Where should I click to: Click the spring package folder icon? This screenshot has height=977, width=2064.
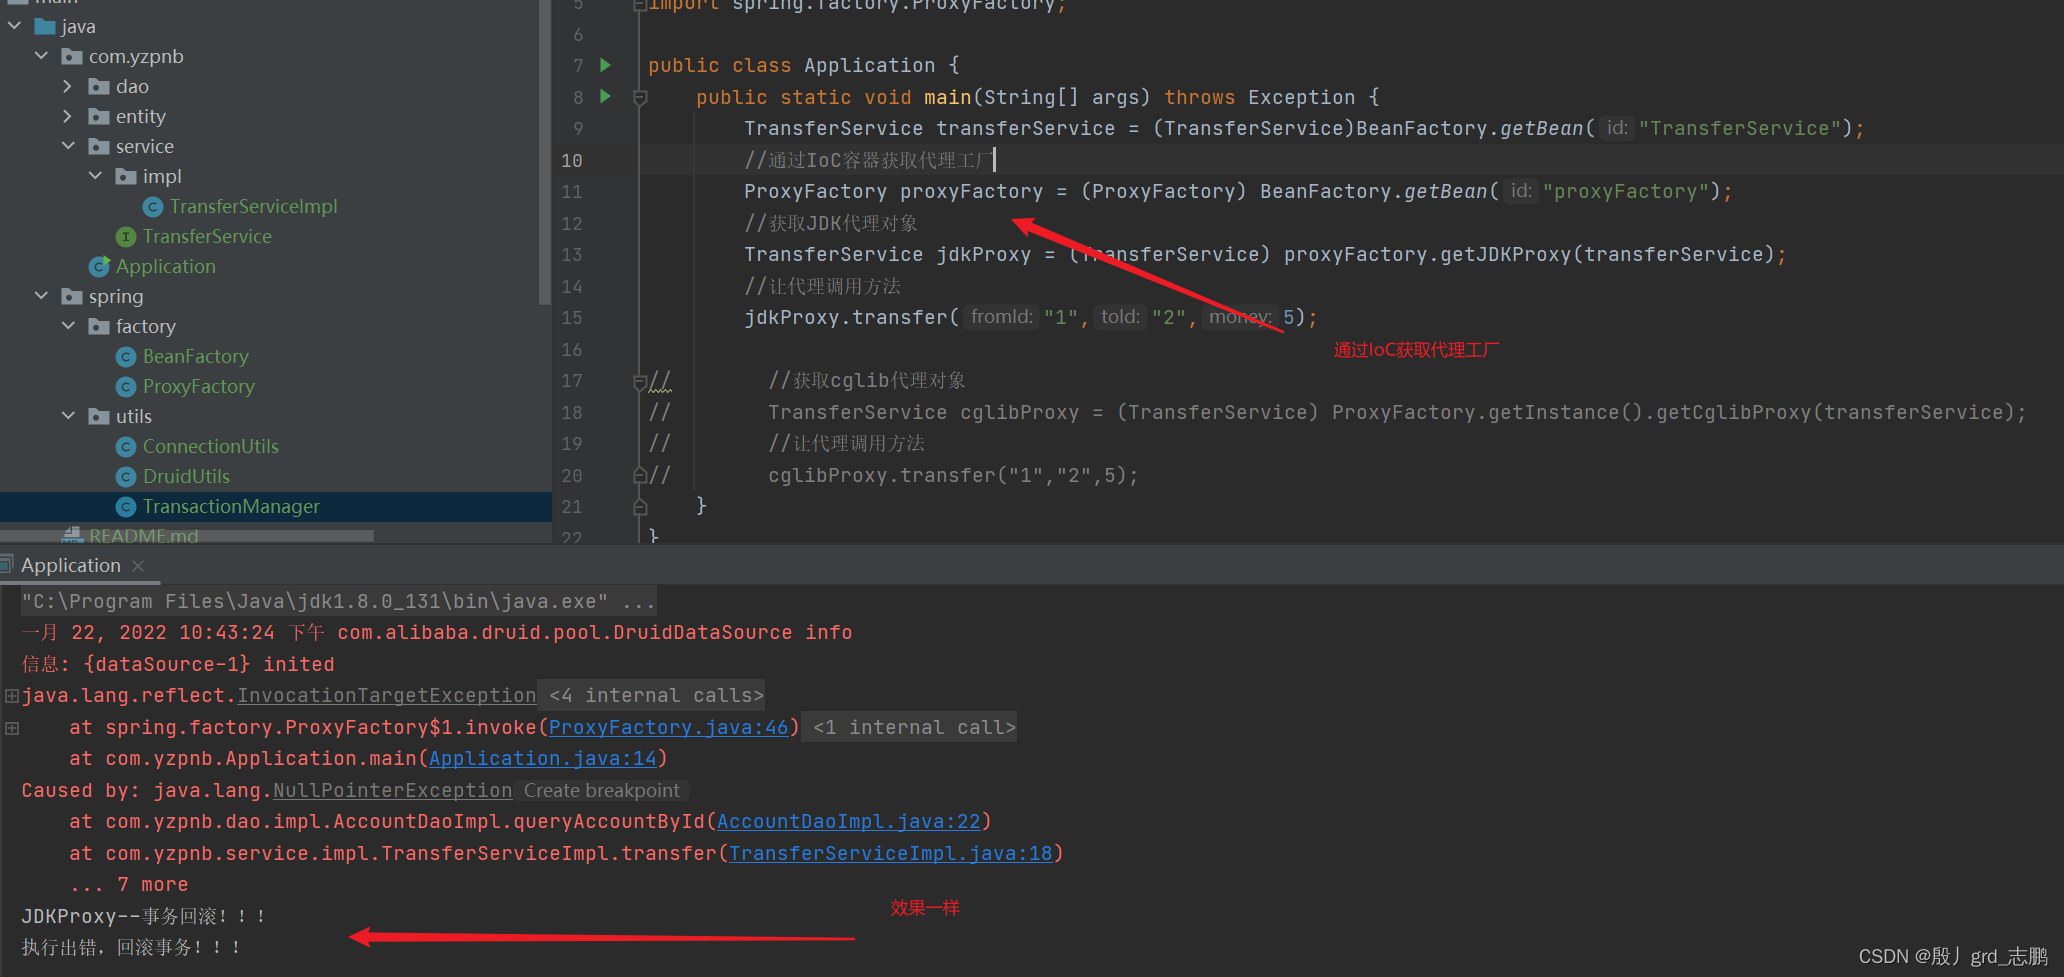pyautogui.click(x=72, y=296)
